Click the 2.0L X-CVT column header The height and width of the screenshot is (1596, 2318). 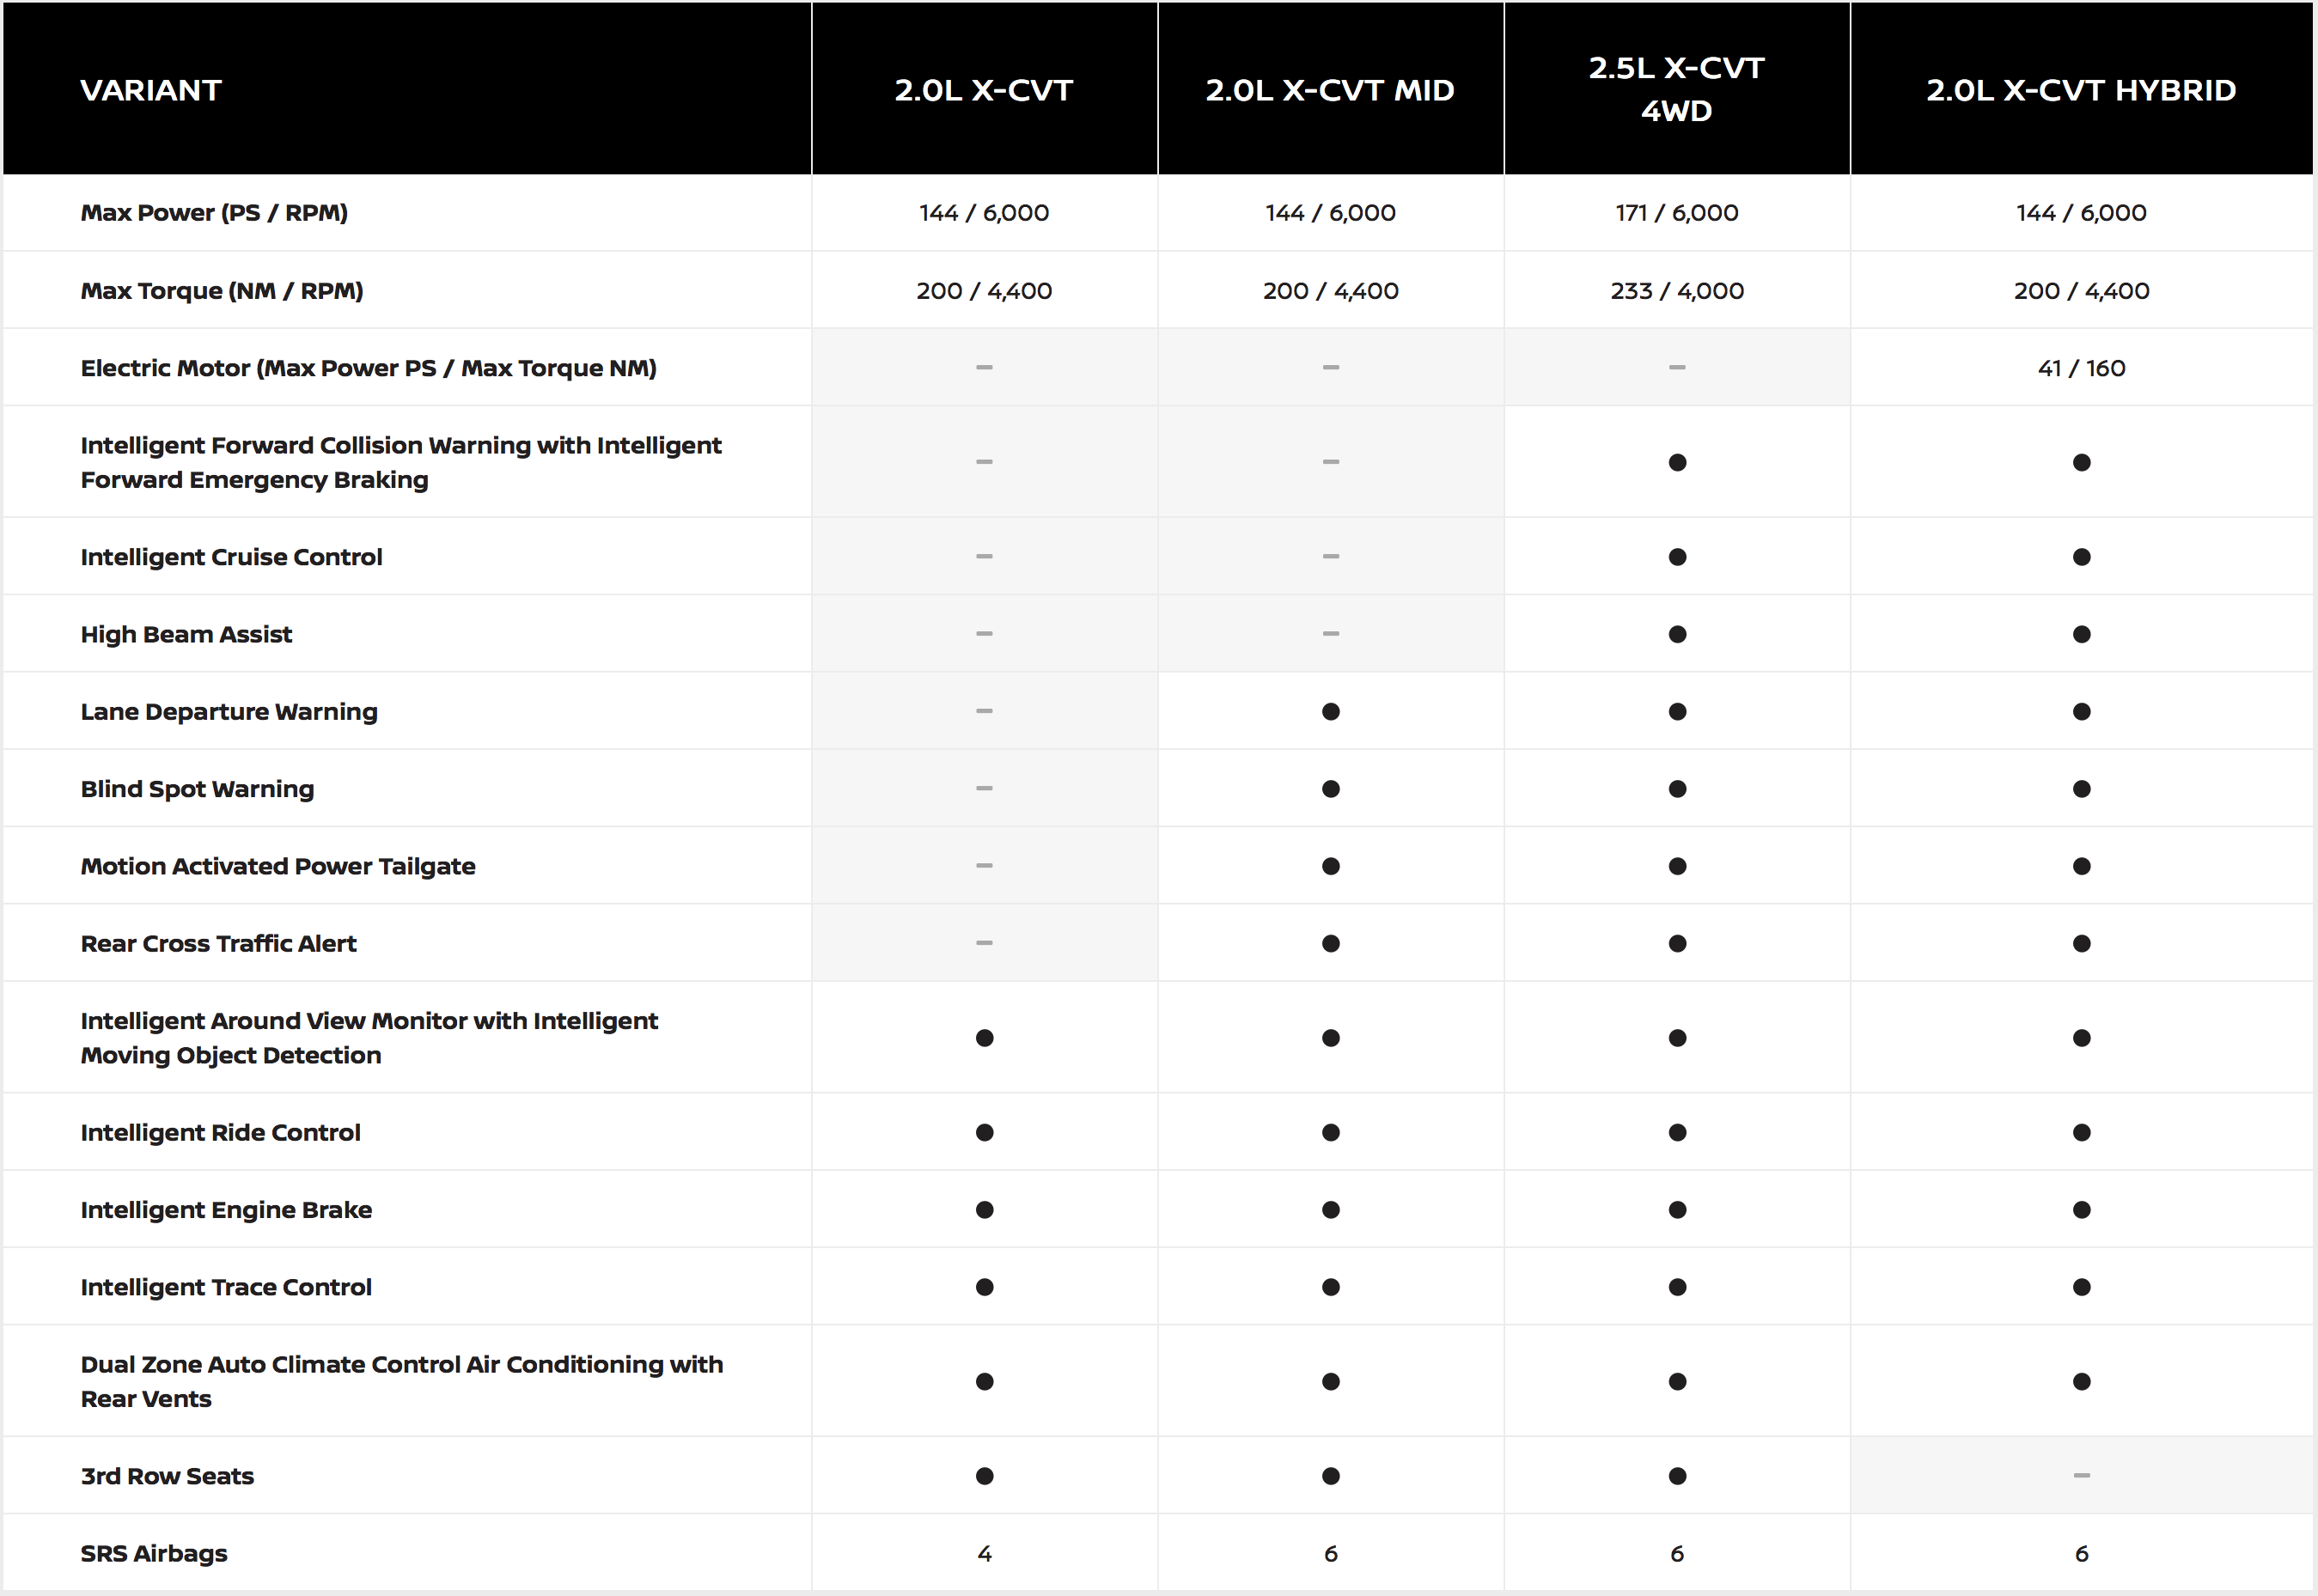coord(984,90)
